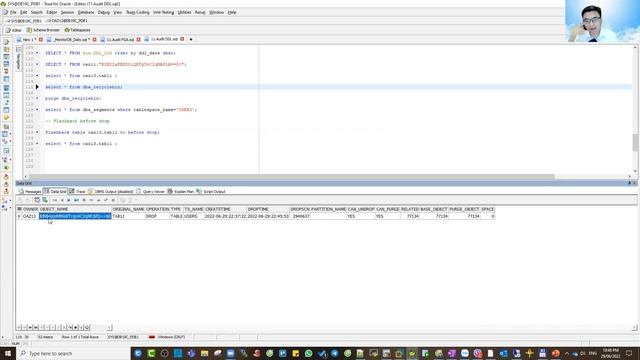The height and width of the screenshot is (360, 640).
Task: Open the Script Output tab
Action: [211, 191]
